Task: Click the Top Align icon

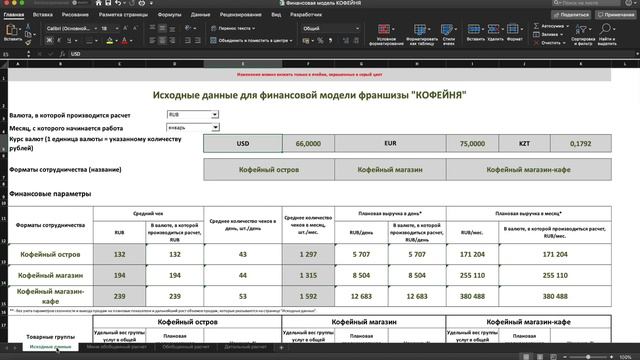Action: coord(152,28)
